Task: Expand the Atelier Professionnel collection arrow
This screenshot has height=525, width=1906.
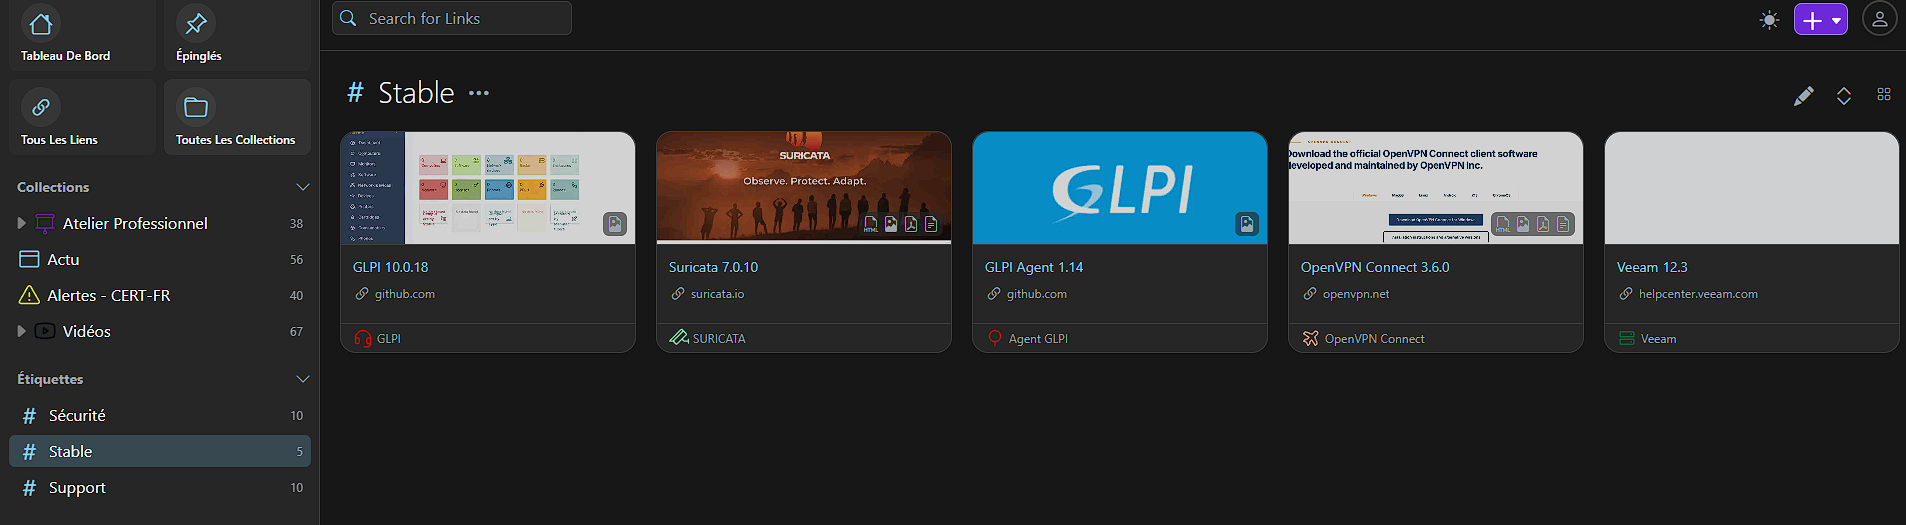Action: 21,223
